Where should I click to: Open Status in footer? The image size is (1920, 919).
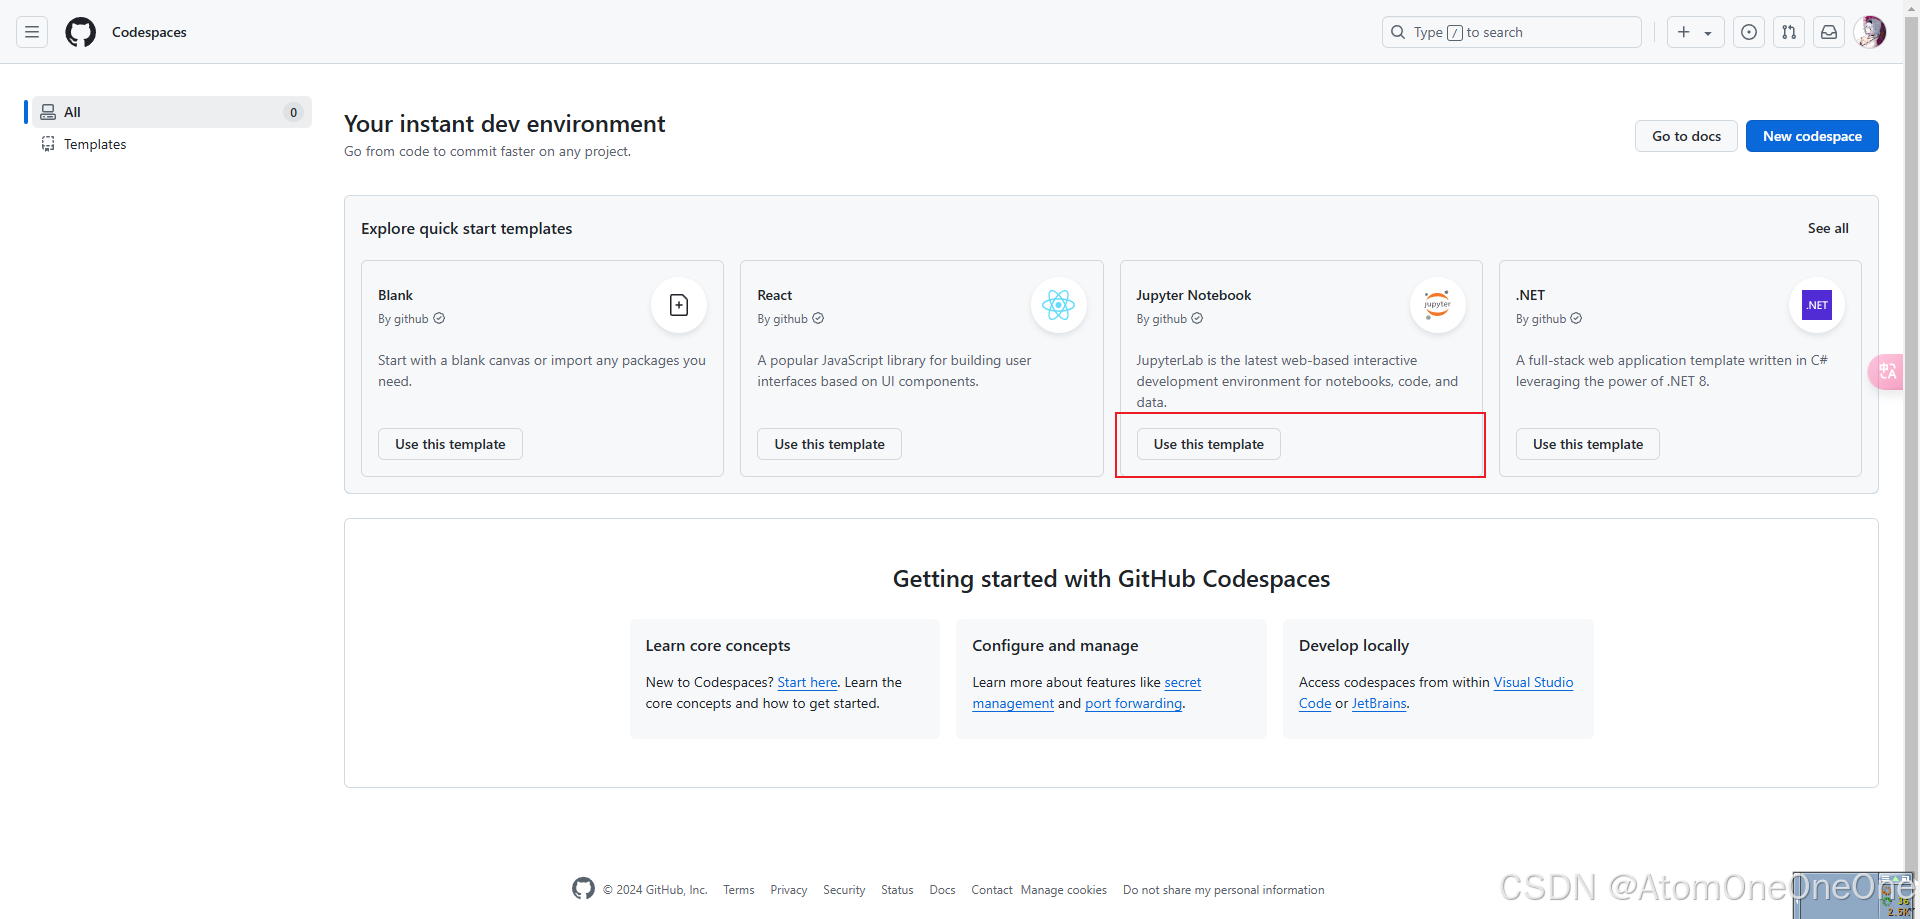(x=897, y=890)
